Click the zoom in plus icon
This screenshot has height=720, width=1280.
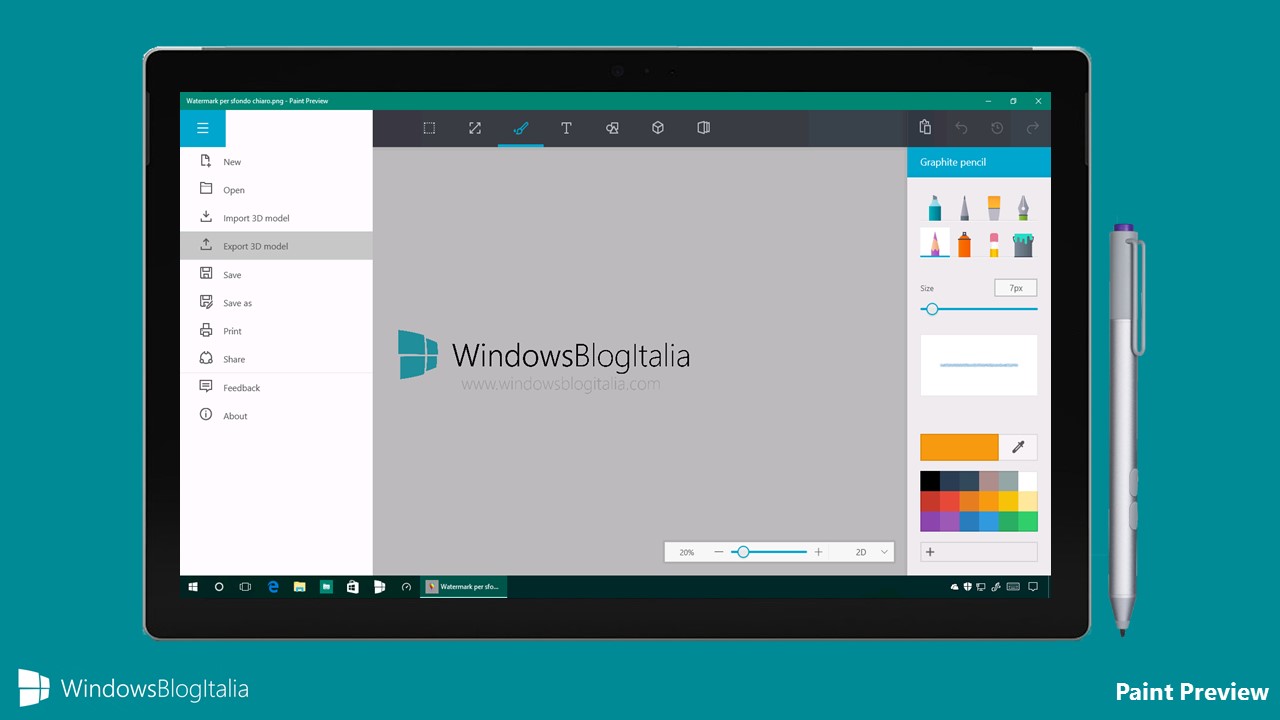pyautogui.click(x=818, y=552)
